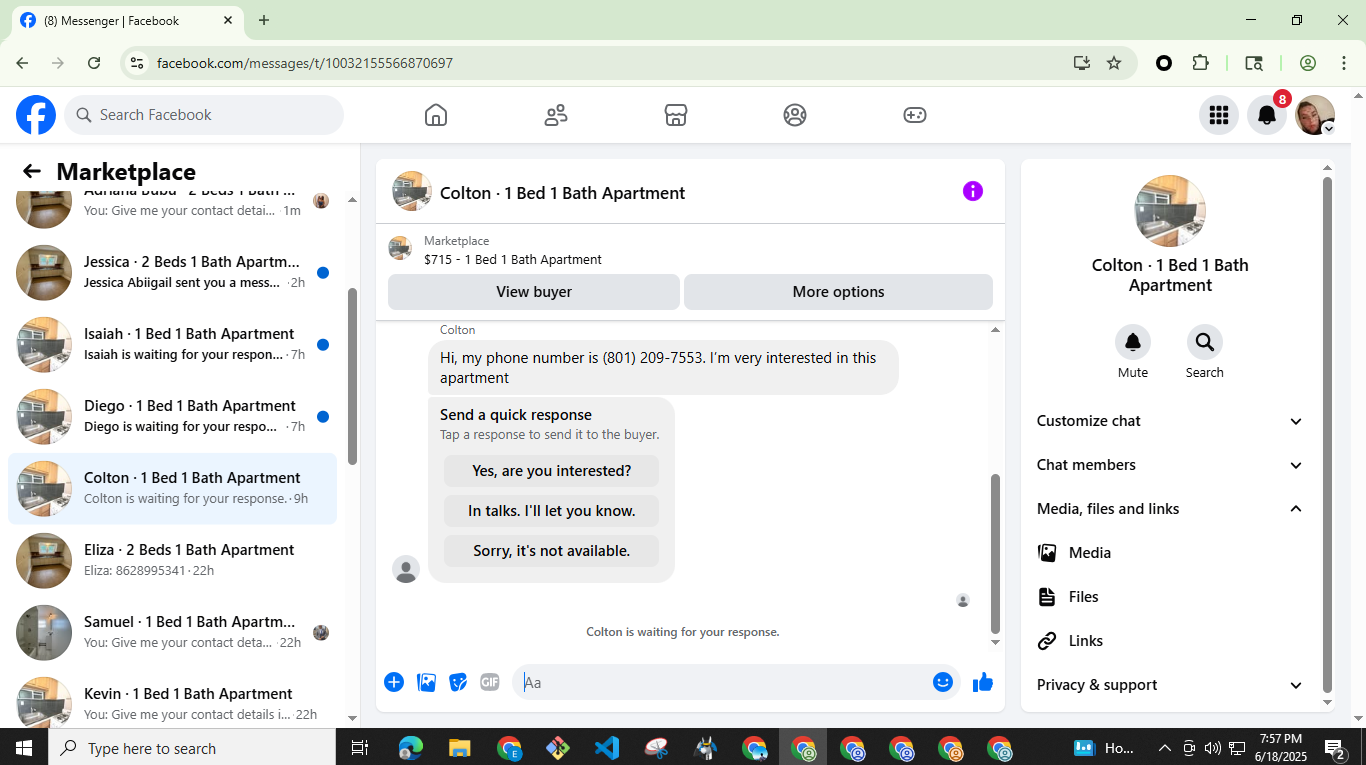
Task: Attach a photo using the image icon
Action: pos(426,682)
